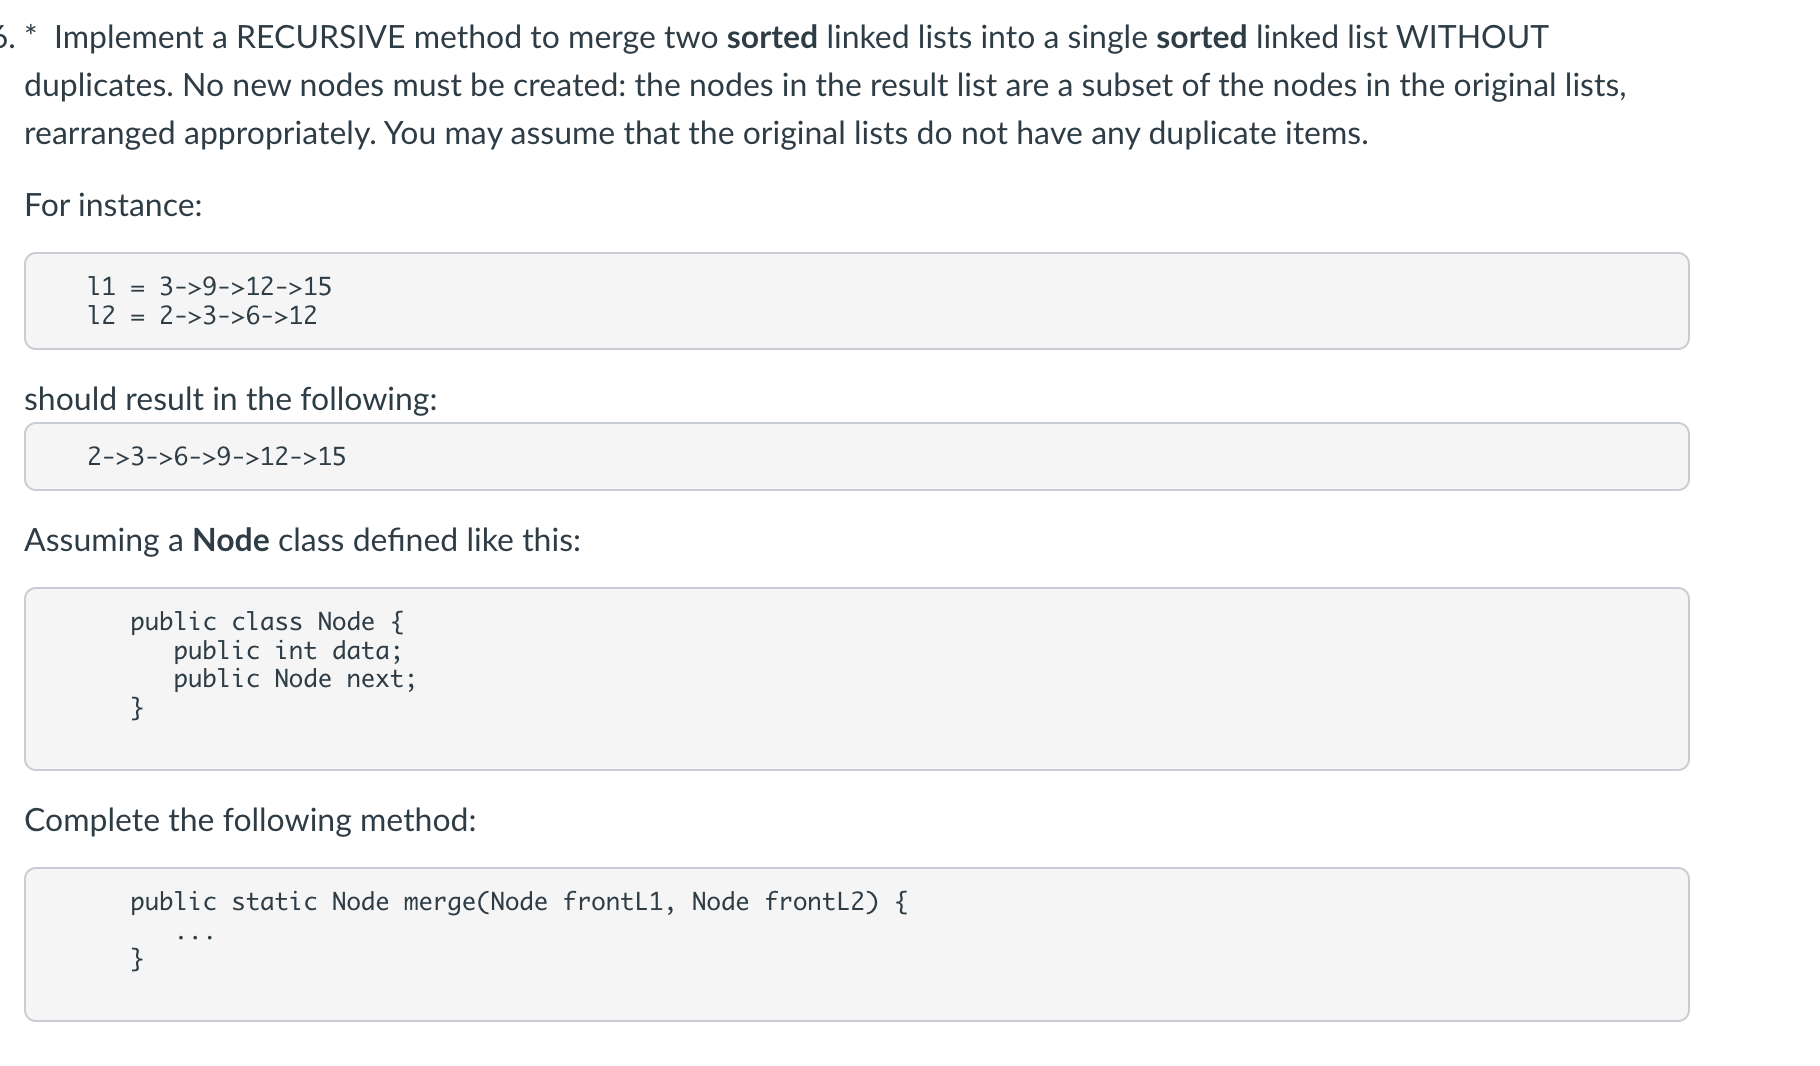
Task: Click the first bold 'sorted' word
Action: pos(772,37)
